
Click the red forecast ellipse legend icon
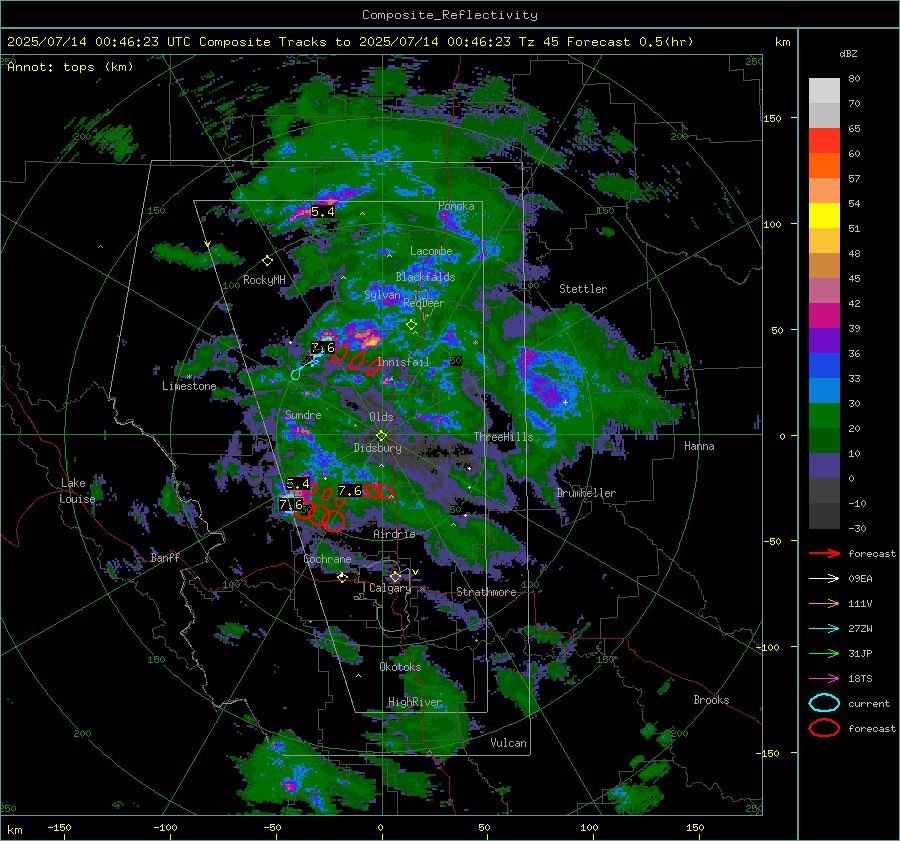(x=824, y=728)
